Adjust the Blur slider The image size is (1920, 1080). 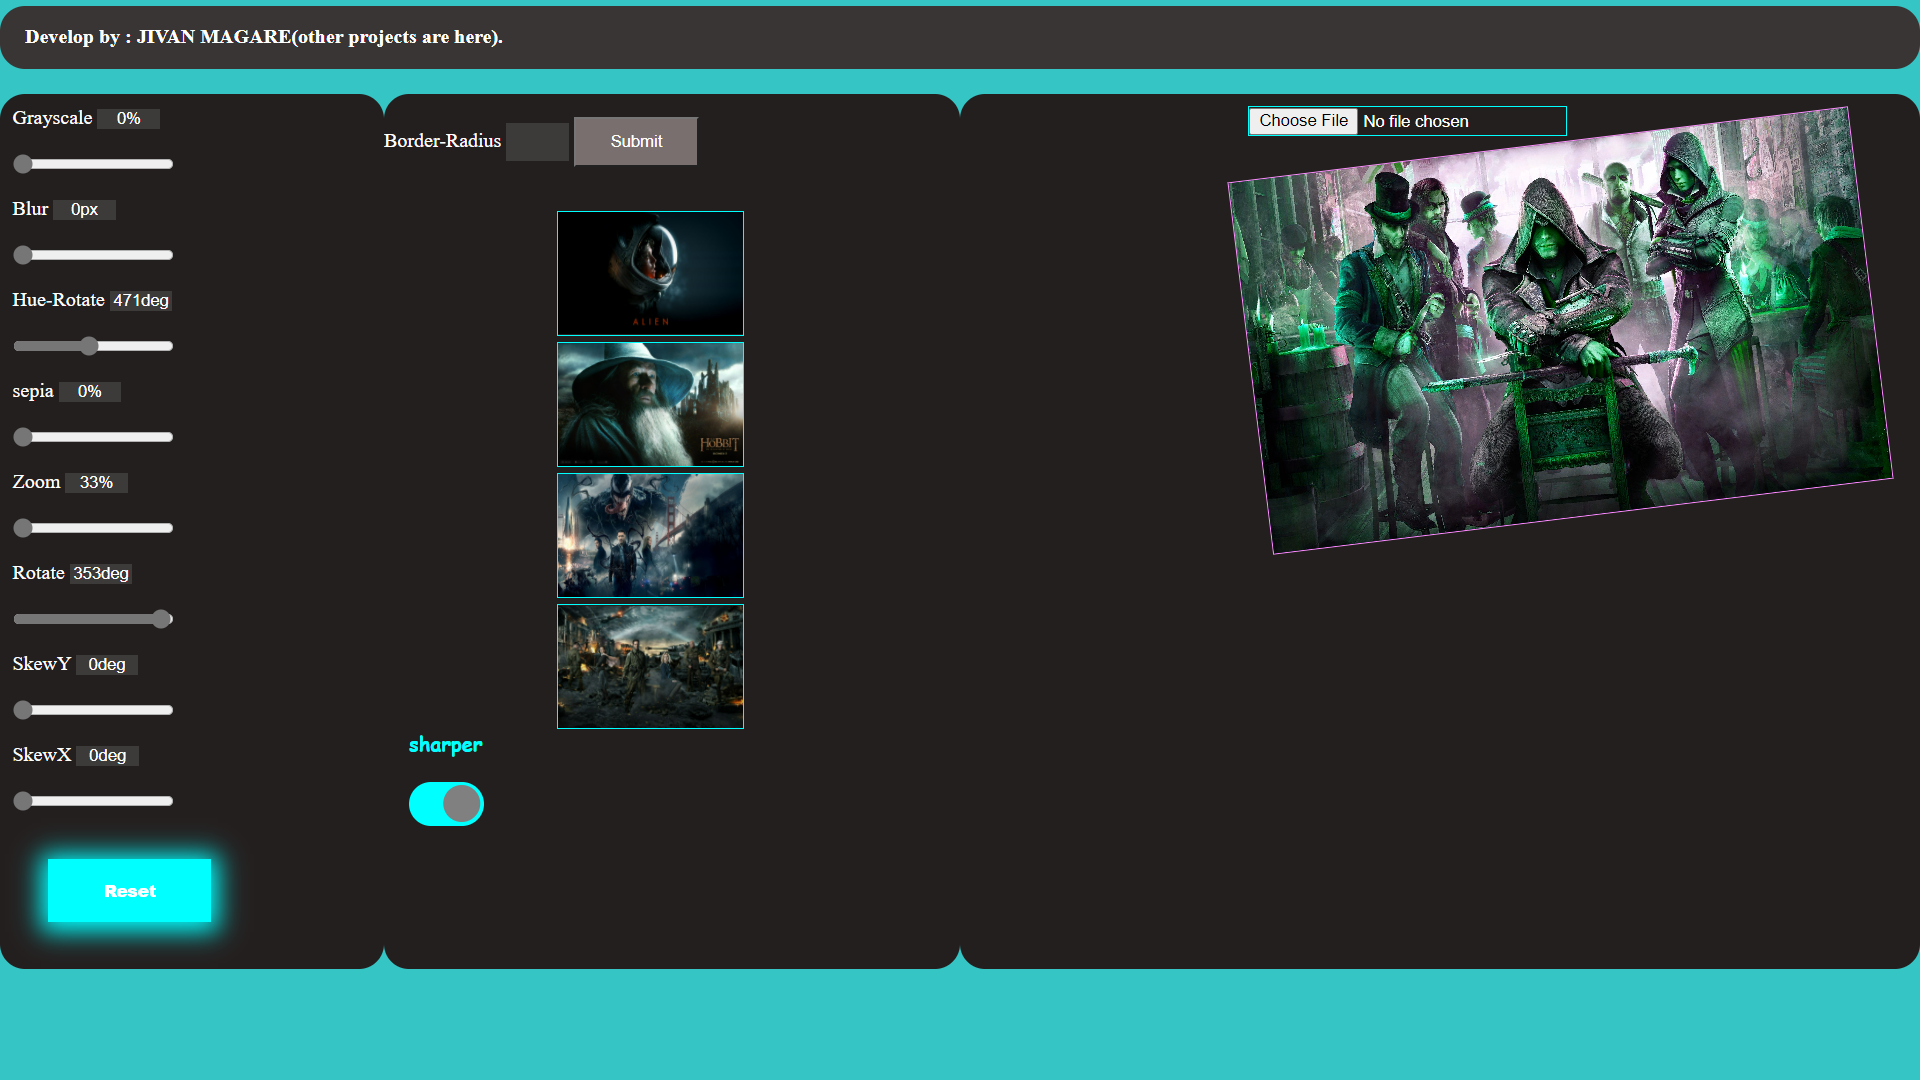(93, 255)
